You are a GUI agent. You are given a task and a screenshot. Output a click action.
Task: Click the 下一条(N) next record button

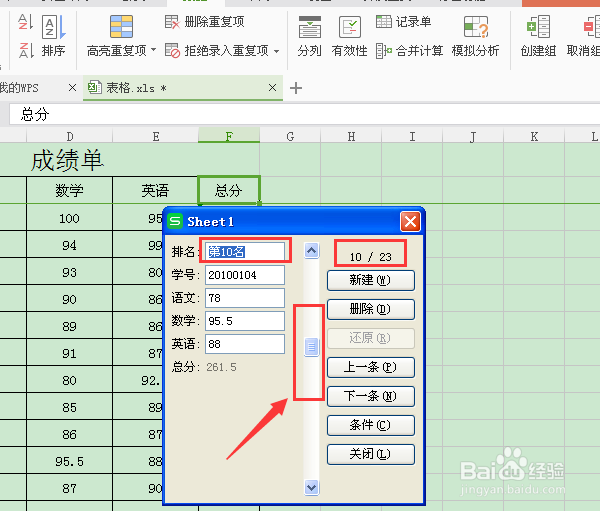pyautogui.click(x=370, y=396)
